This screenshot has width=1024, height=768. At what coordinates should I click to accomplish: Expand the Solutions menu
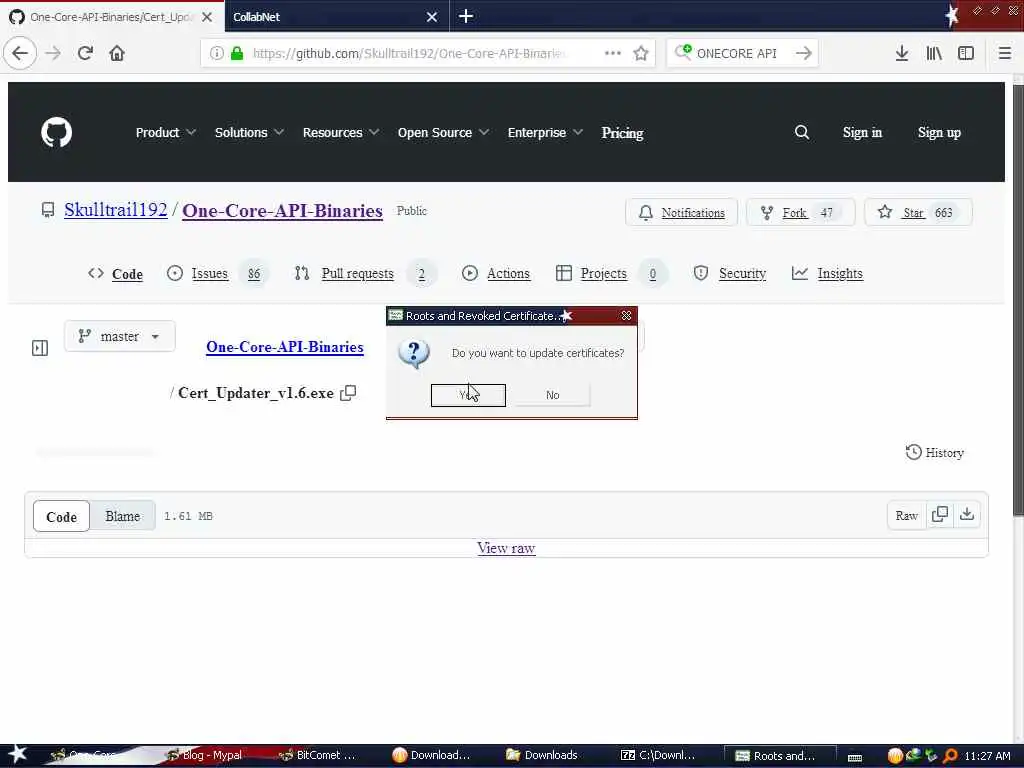point(249,133)
